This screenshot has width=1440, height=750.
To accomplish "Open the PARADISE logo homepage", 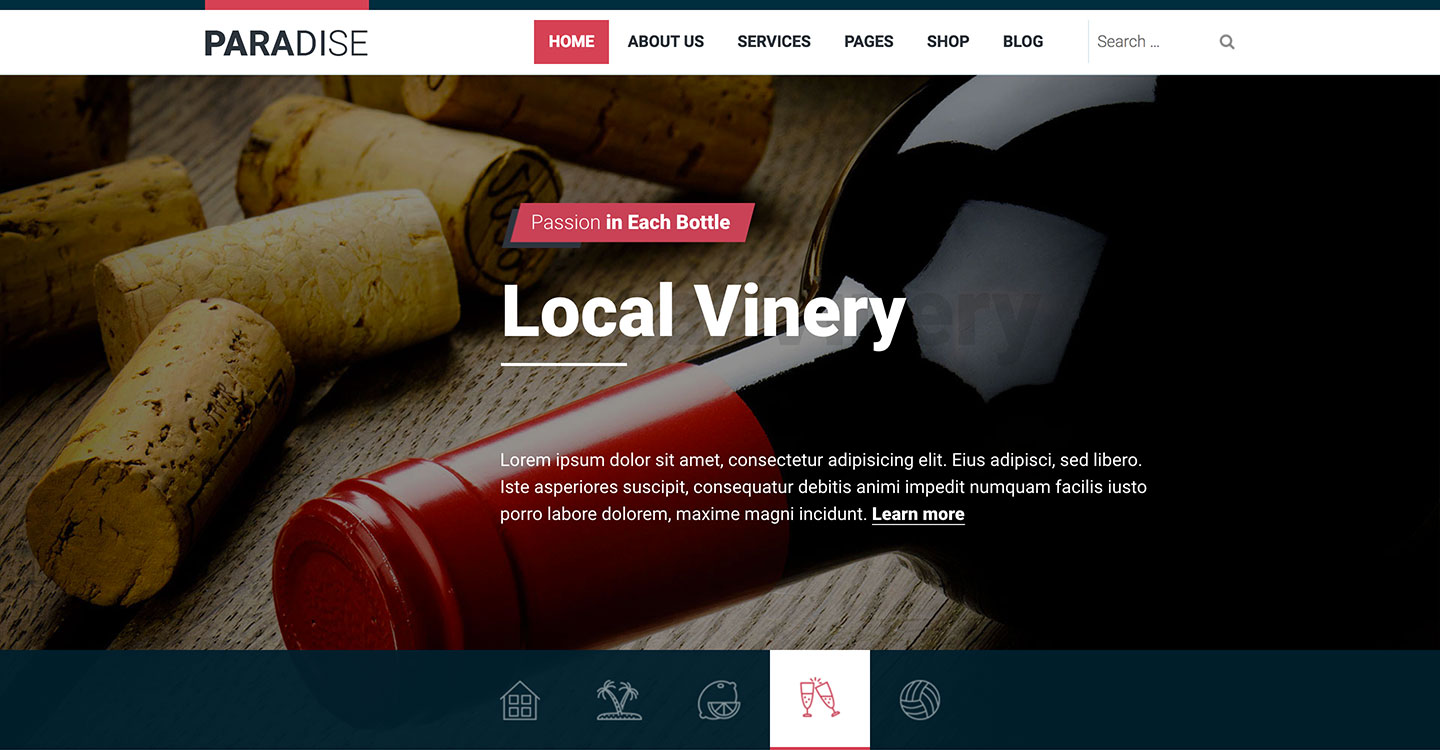I will click(x=286, y=43).
